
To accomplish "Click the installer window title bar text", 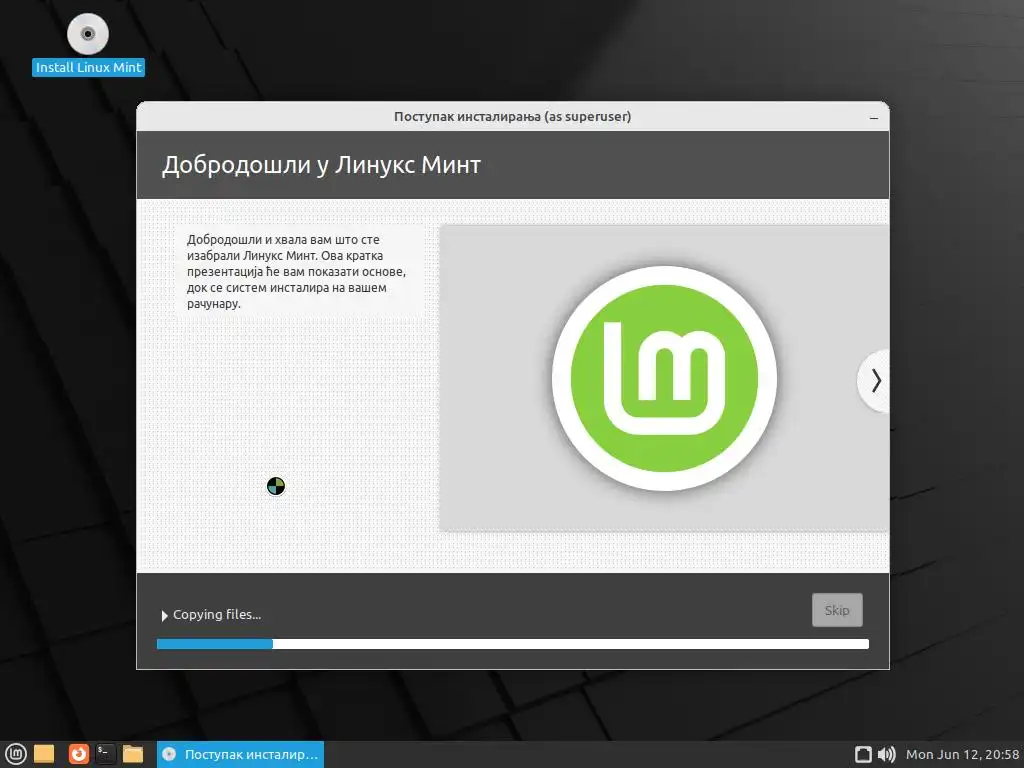I will click(513, 117).
